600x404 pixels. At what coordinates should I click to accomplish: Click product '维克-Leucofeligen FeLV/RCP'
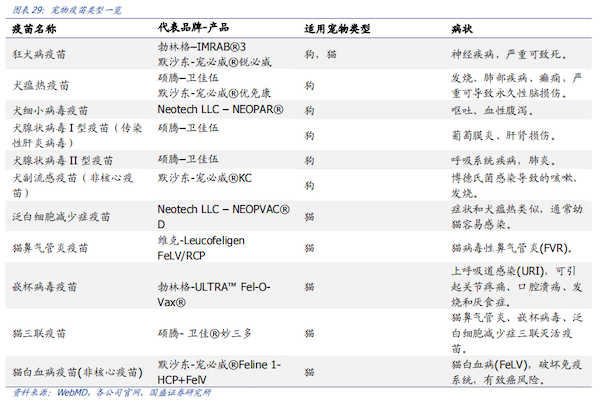pos(201,248)
